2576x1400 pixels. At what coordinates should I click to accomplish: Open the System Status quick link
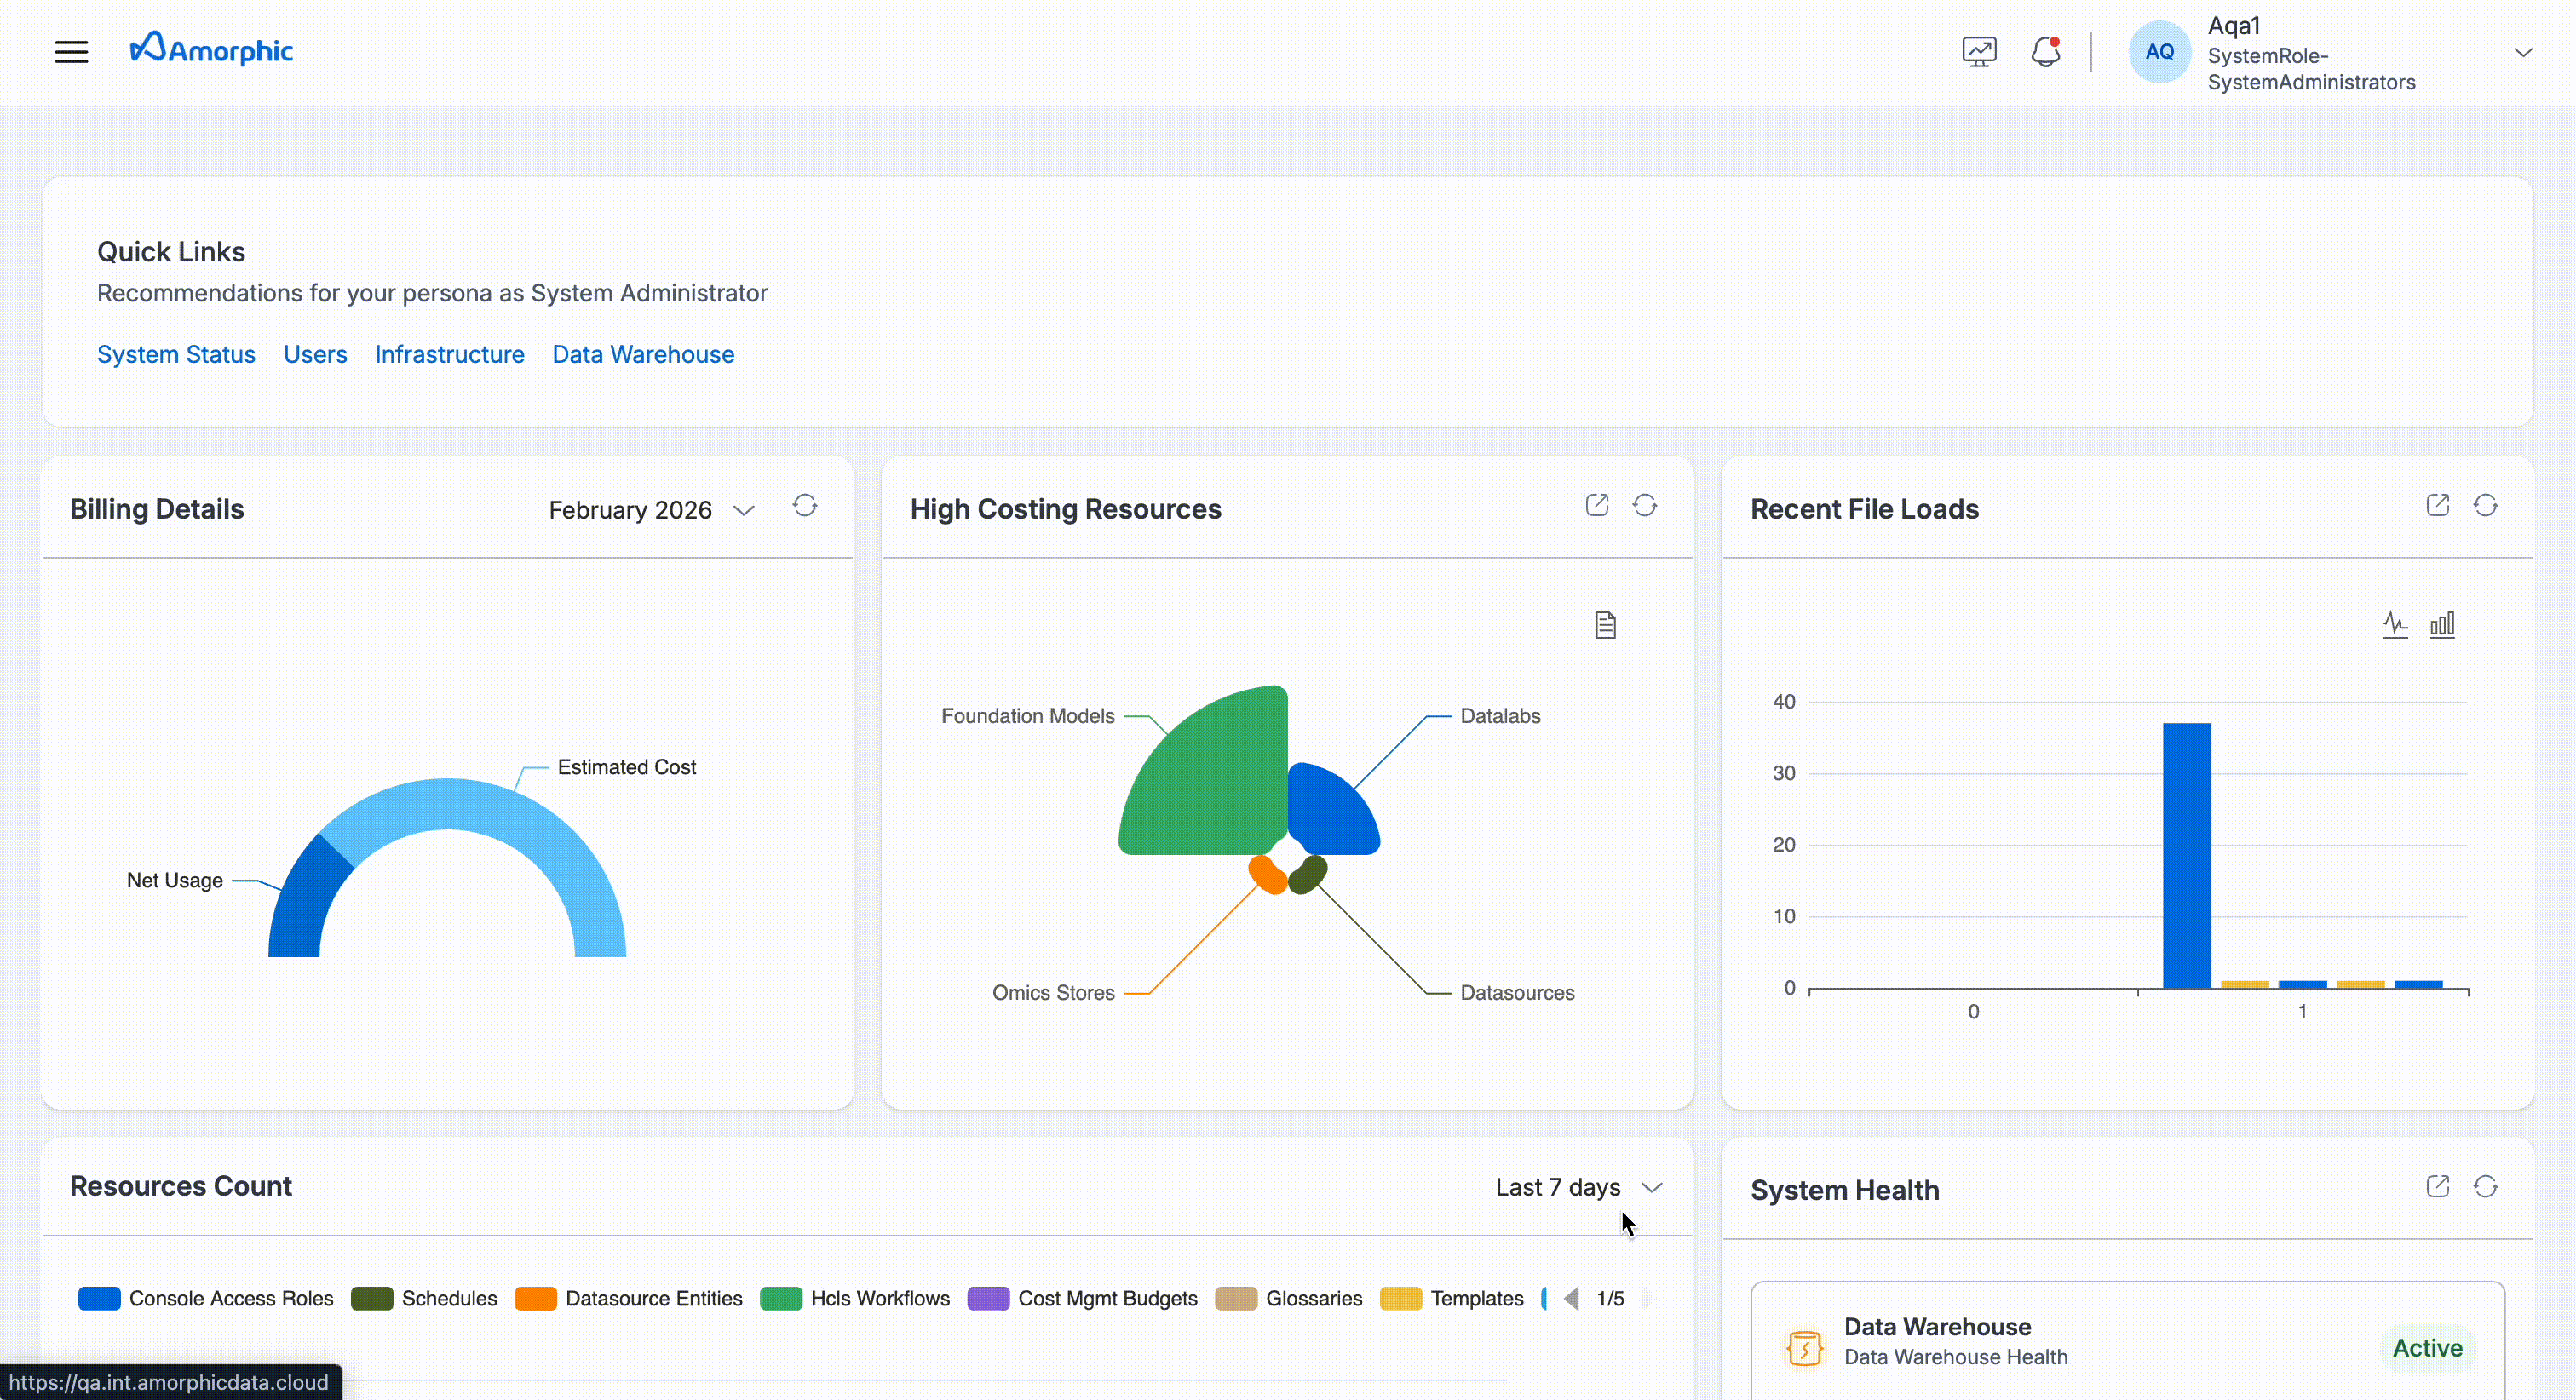(176, 354)
